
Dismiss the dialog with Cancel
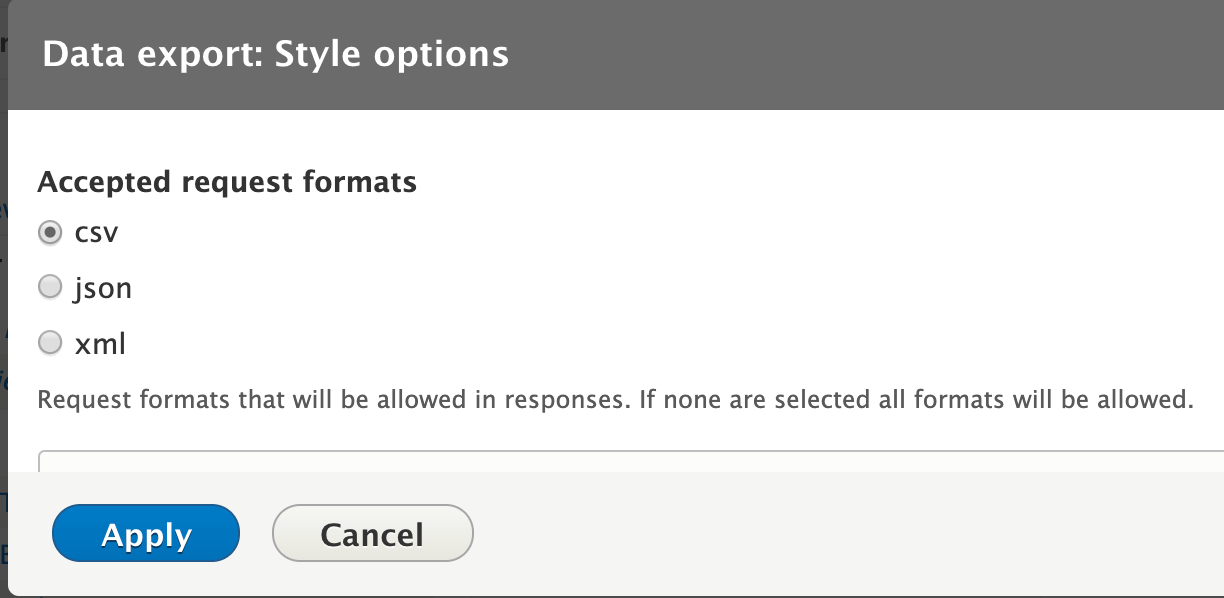click(372, 534)
